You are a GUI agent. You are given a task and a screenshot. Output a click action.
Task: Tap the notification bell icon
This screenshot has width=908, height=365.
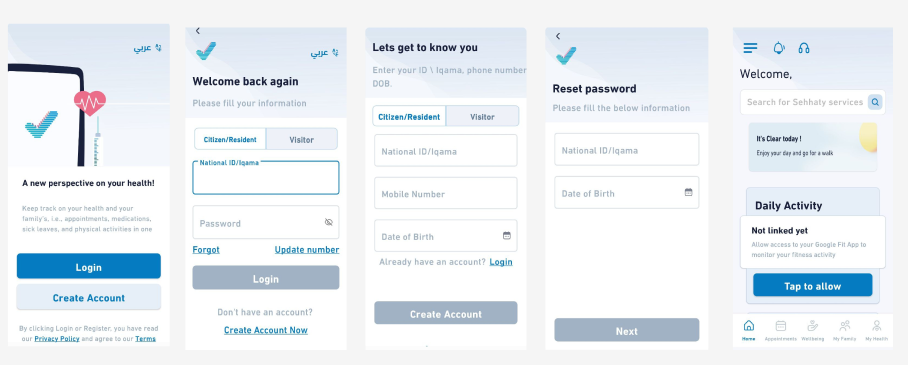pyautogui.click(x=779, y=48)
